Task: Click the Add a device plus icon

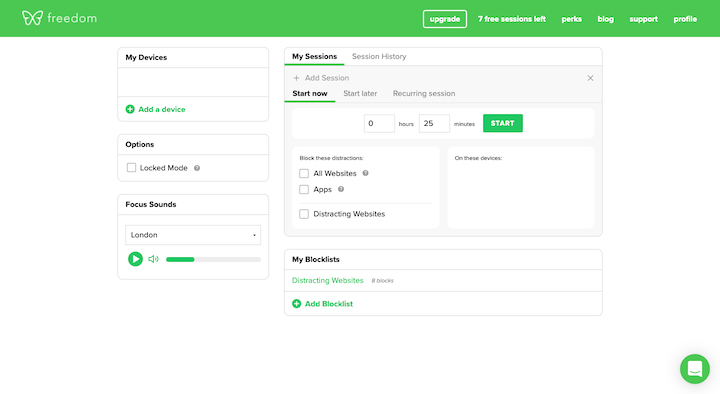Action: tap(130, 109)
